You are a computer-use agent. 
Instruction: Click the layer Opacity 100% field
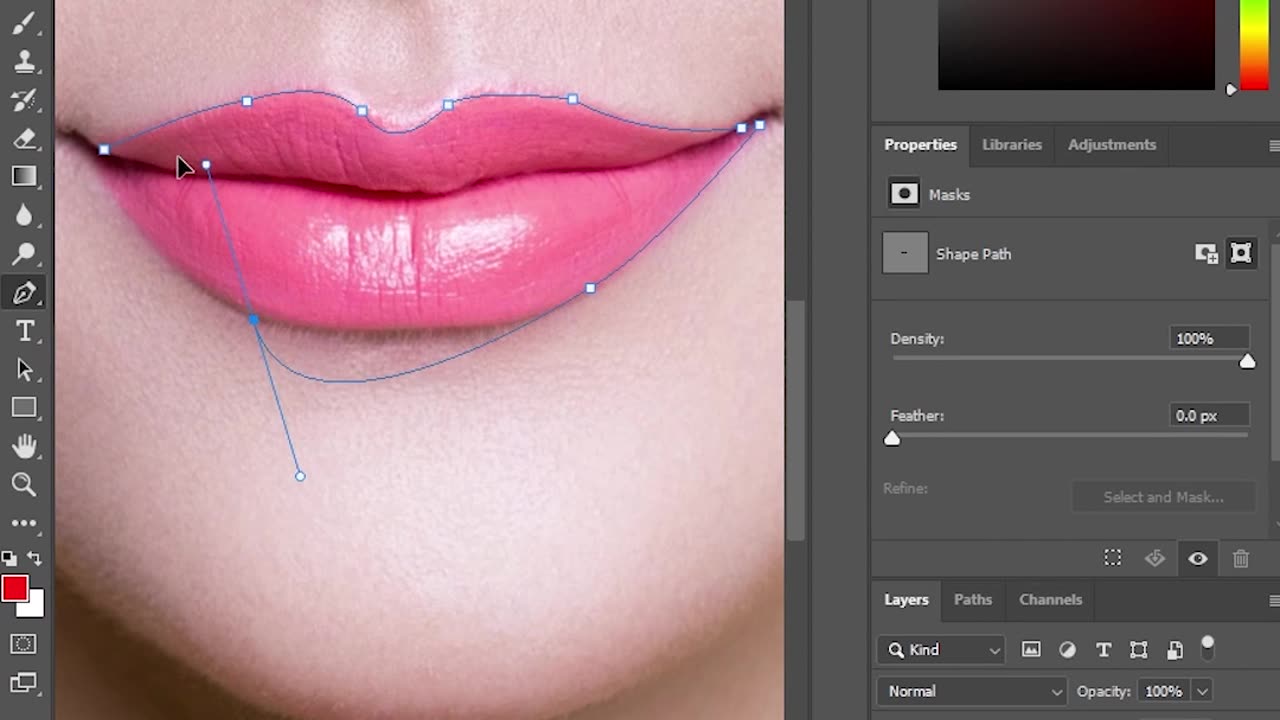click(x=1164, y=691)
